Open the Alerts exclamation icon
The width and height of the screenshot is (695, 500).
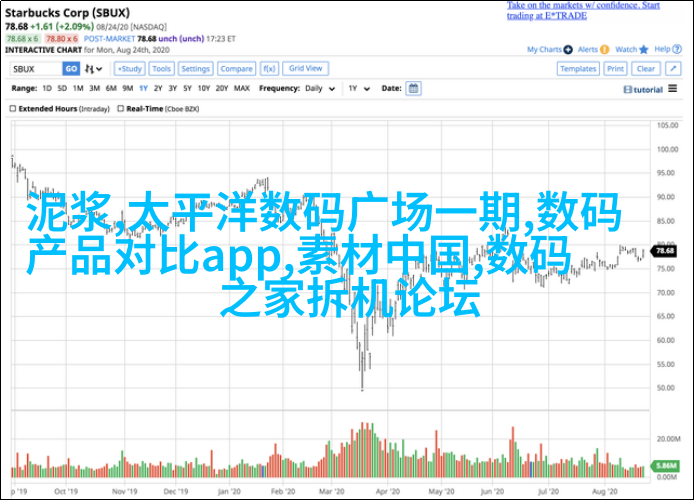pos(605,50)
